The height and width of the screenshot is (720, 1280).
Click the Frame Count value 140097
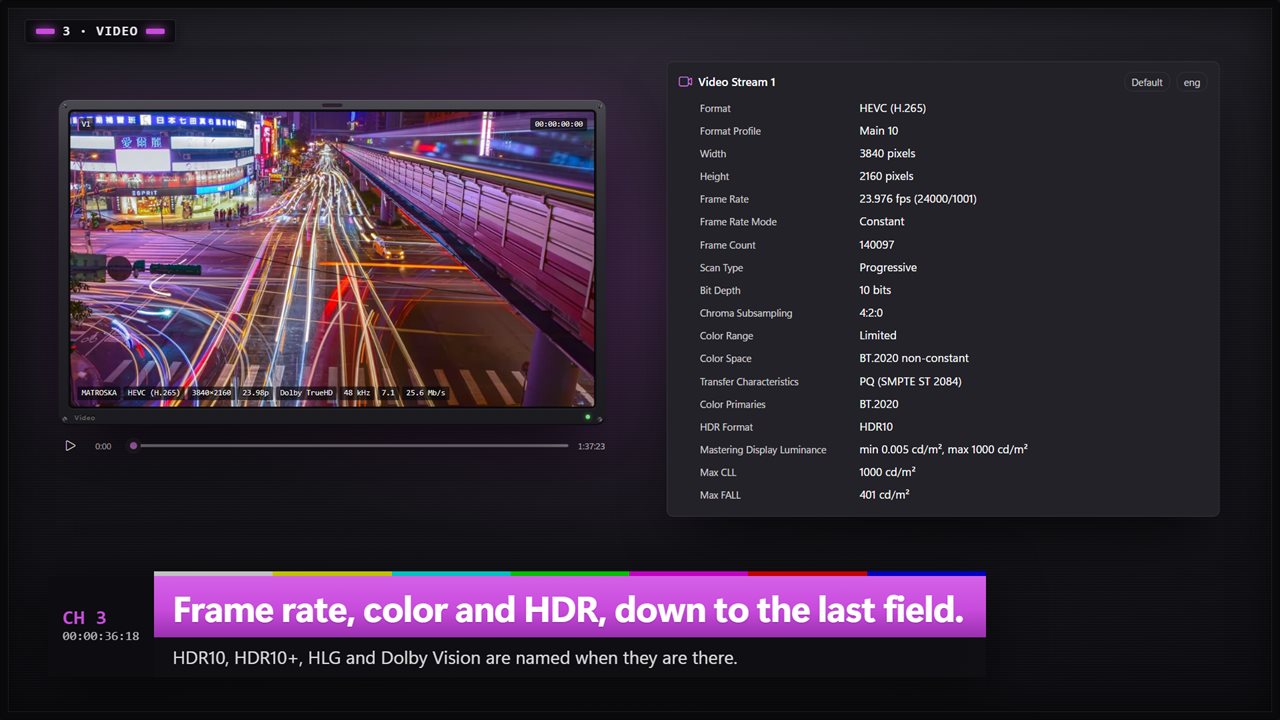tap(877, 245)
